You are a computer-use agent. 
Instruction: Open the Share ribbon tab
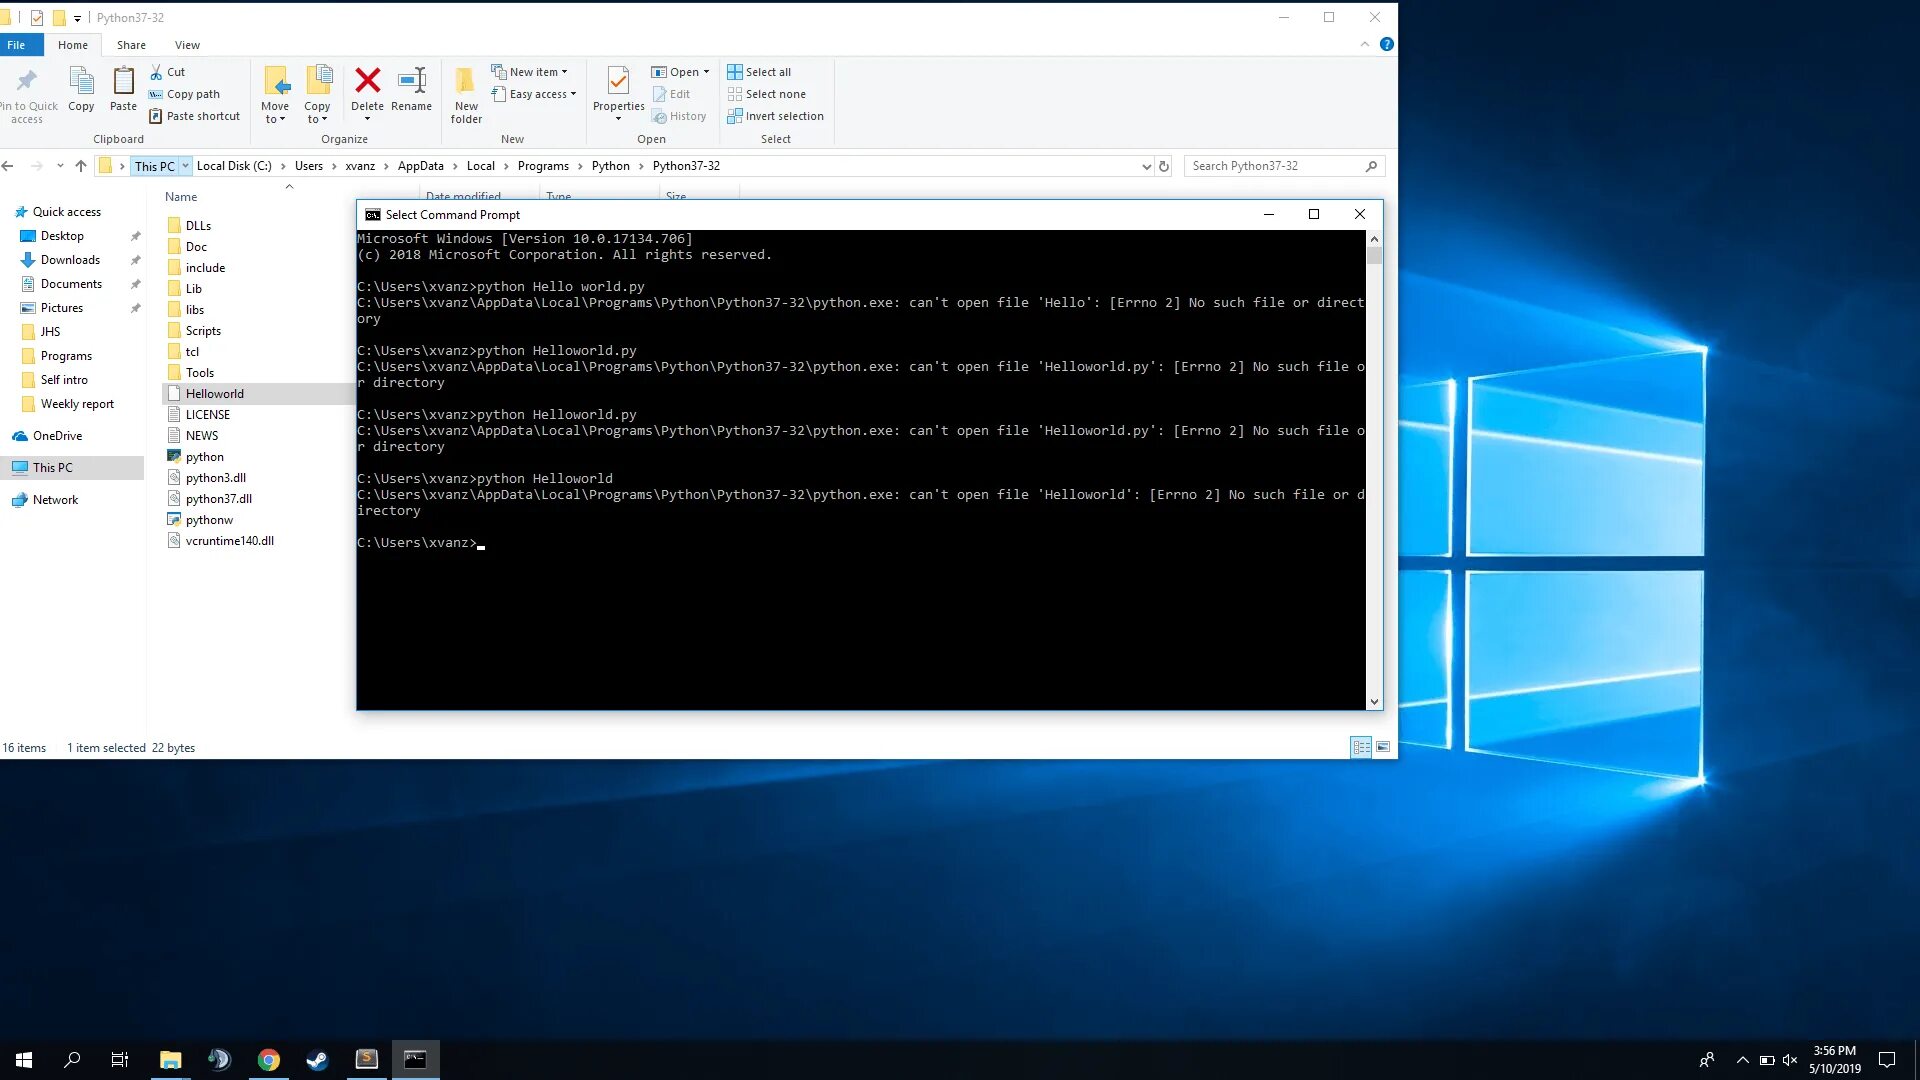131,45
